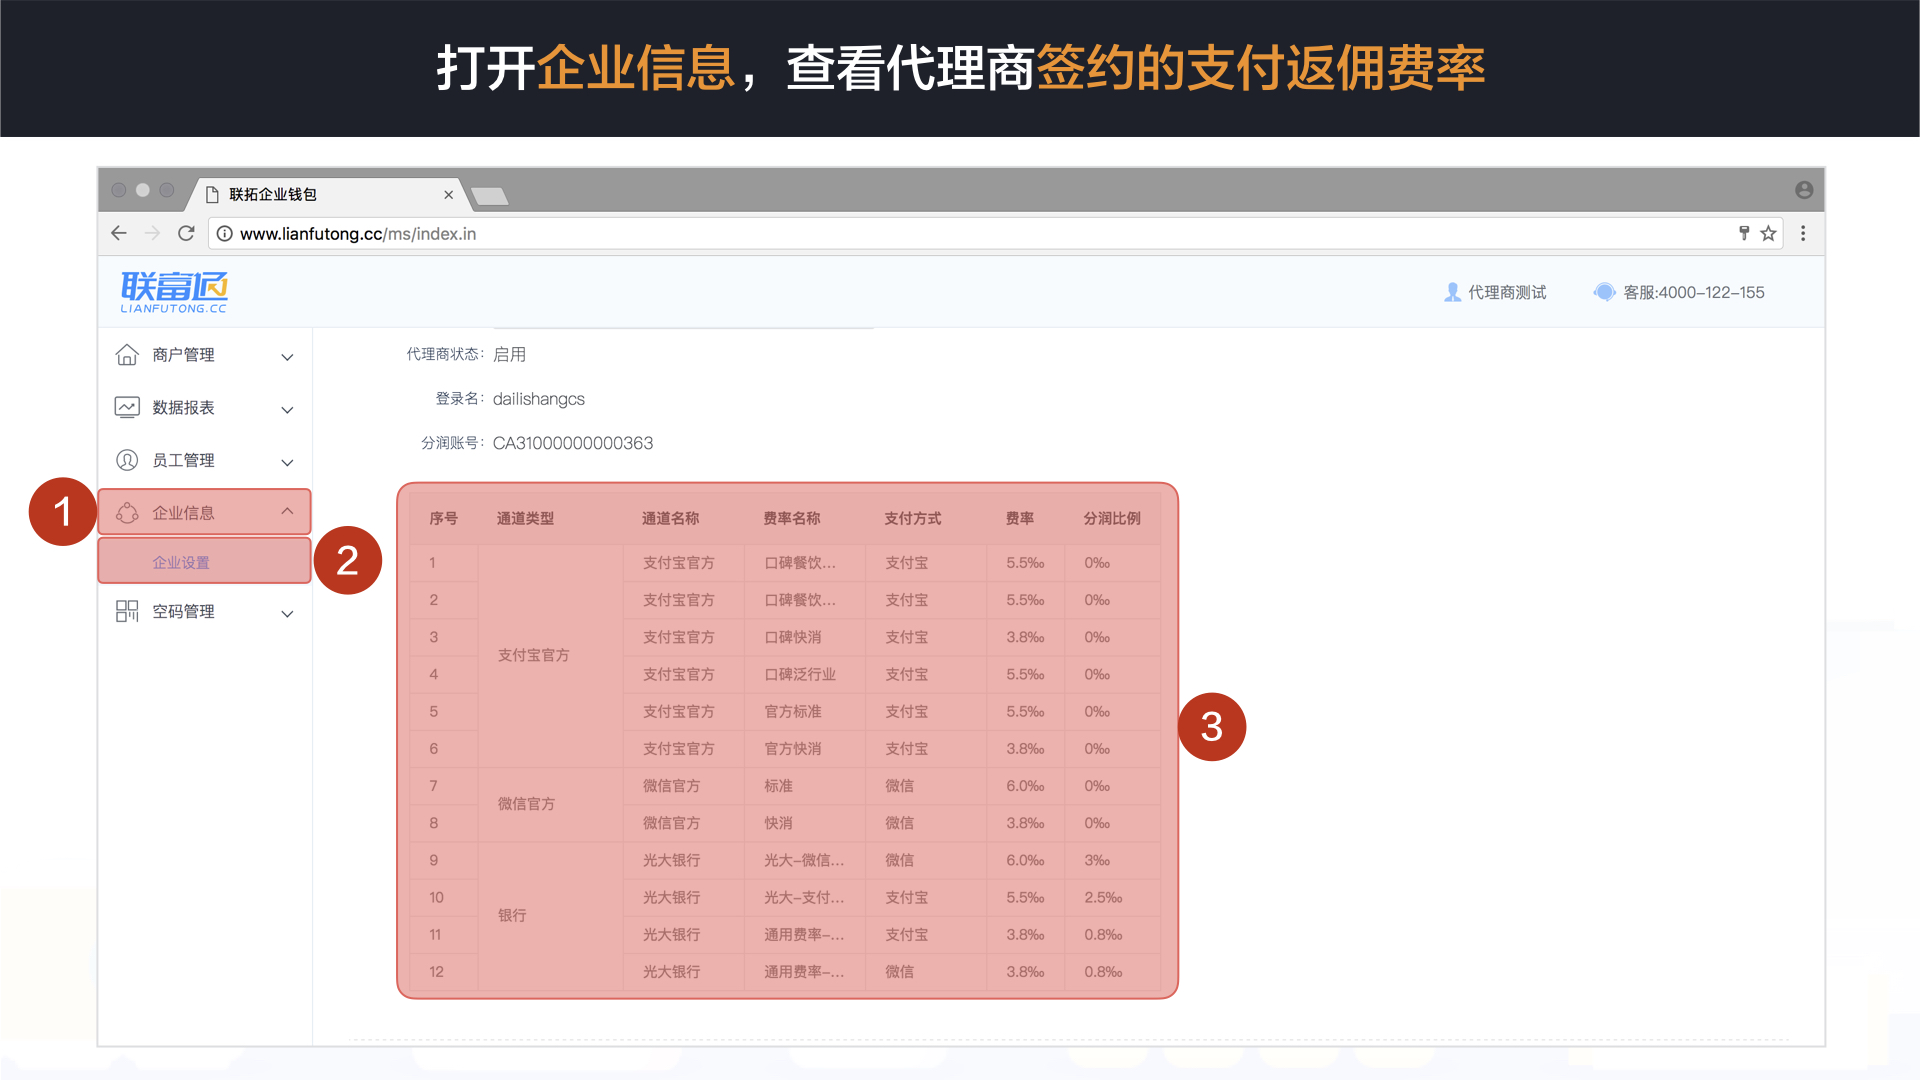The image size is (1920, 1080).
Task: Open a new browser tab
Action: (490, 196)
